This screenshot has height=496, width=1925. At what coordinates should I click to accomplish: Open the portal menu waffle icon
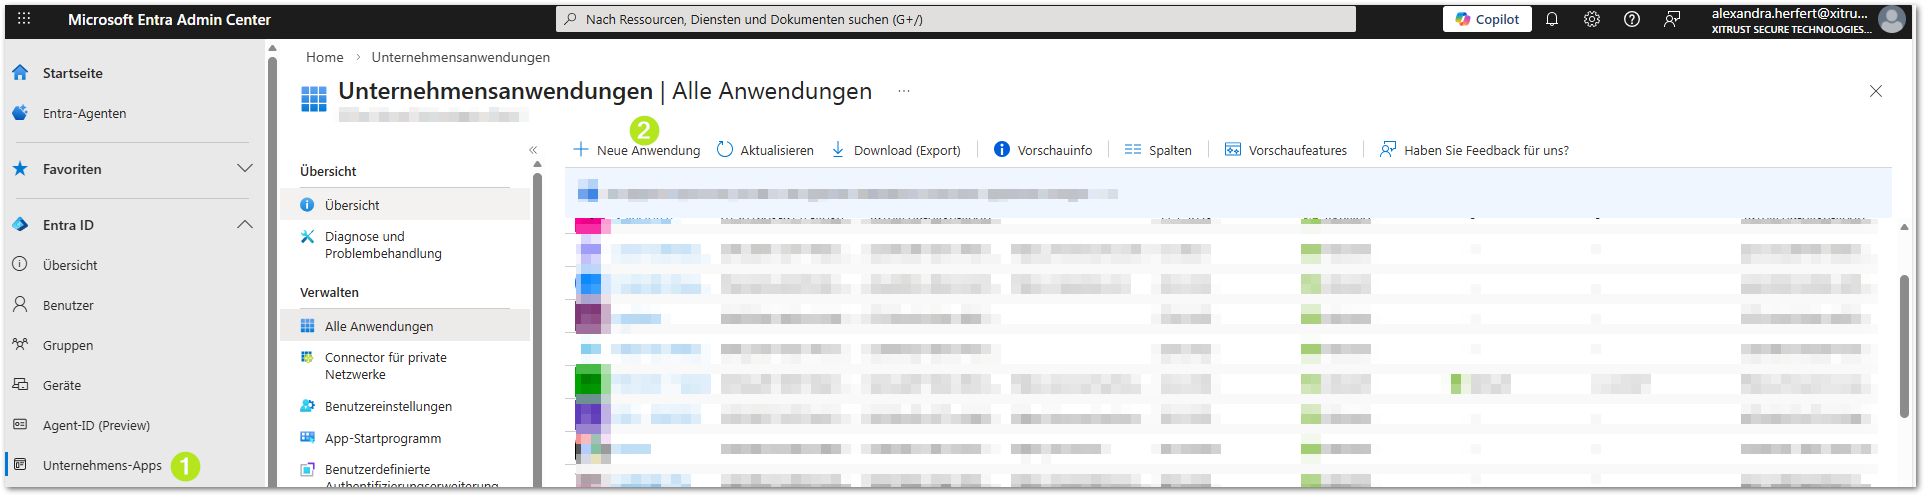24,19
